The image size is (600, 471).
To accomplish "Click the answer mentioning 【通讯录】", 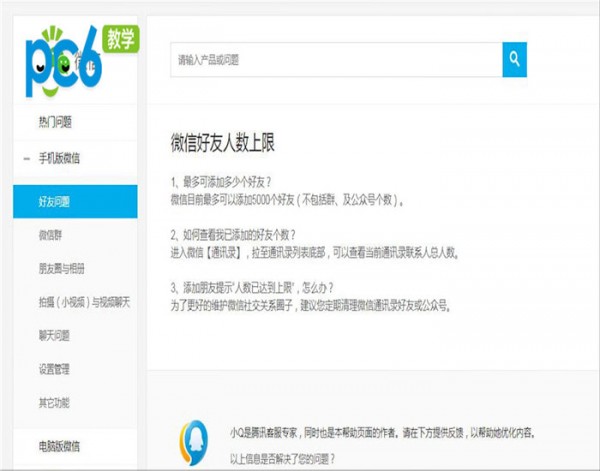I will [x=315, y=253].
